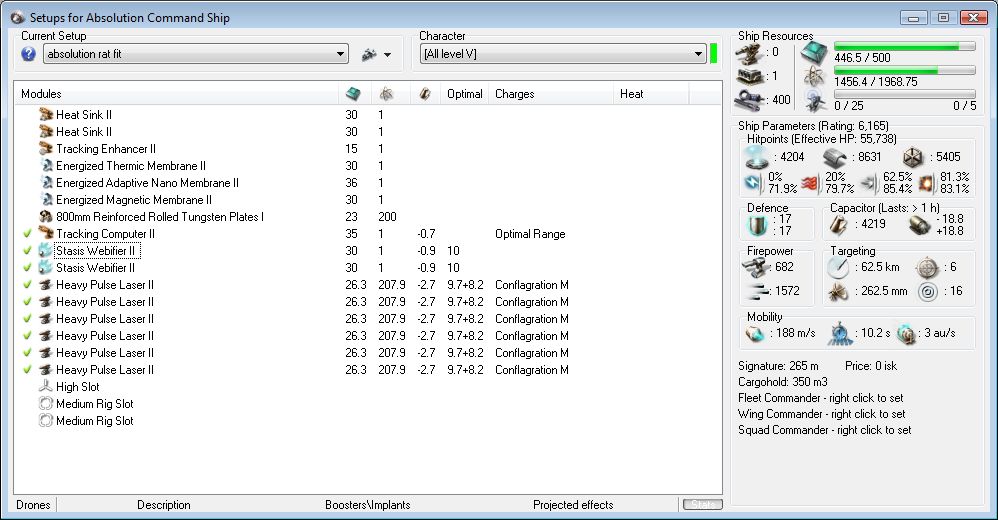Click the warp speed icon showing 3 au/s

tap(906, 334)
